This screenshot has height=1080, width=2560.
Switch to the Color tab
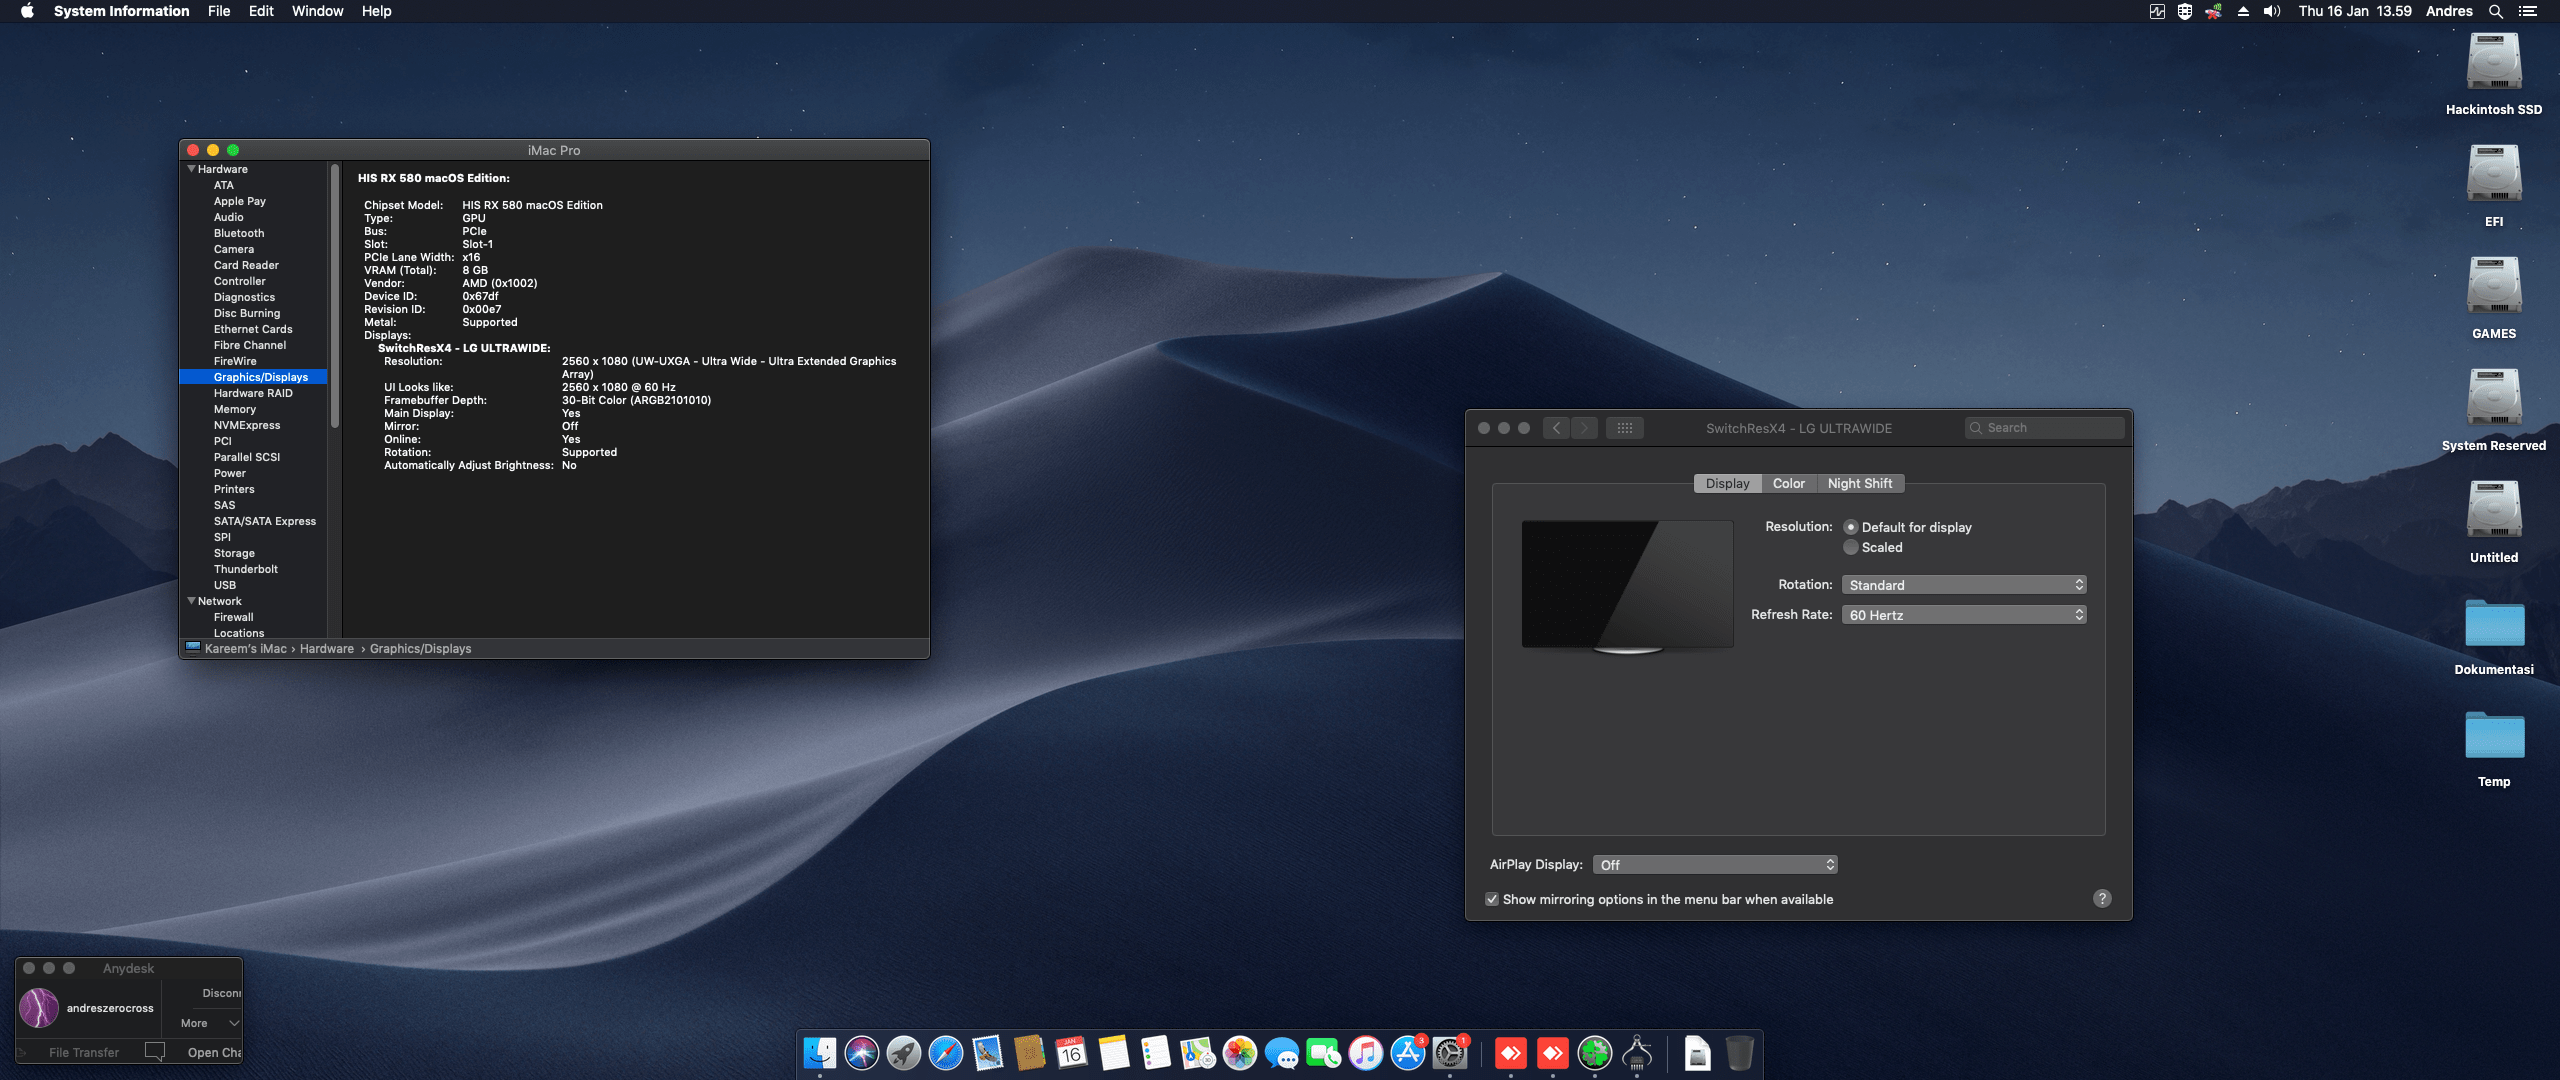click(x=1788, y=484)
